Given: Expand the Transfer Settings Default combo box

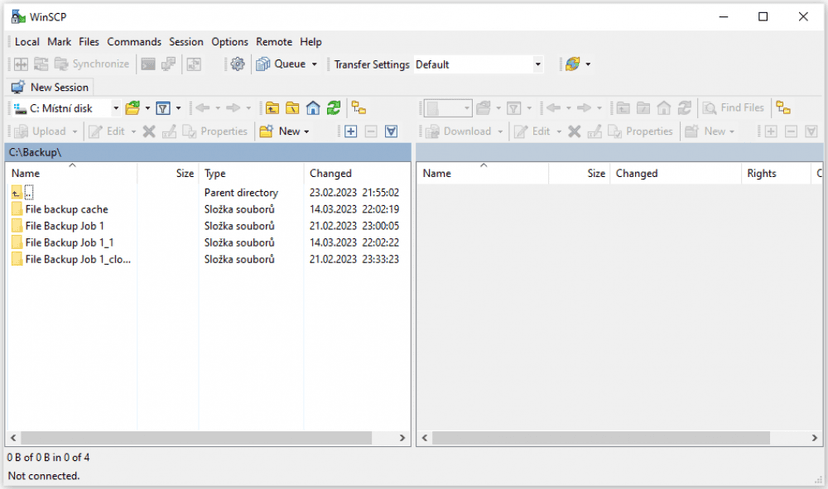Looking at the screenshot, I should click(538, 64).
